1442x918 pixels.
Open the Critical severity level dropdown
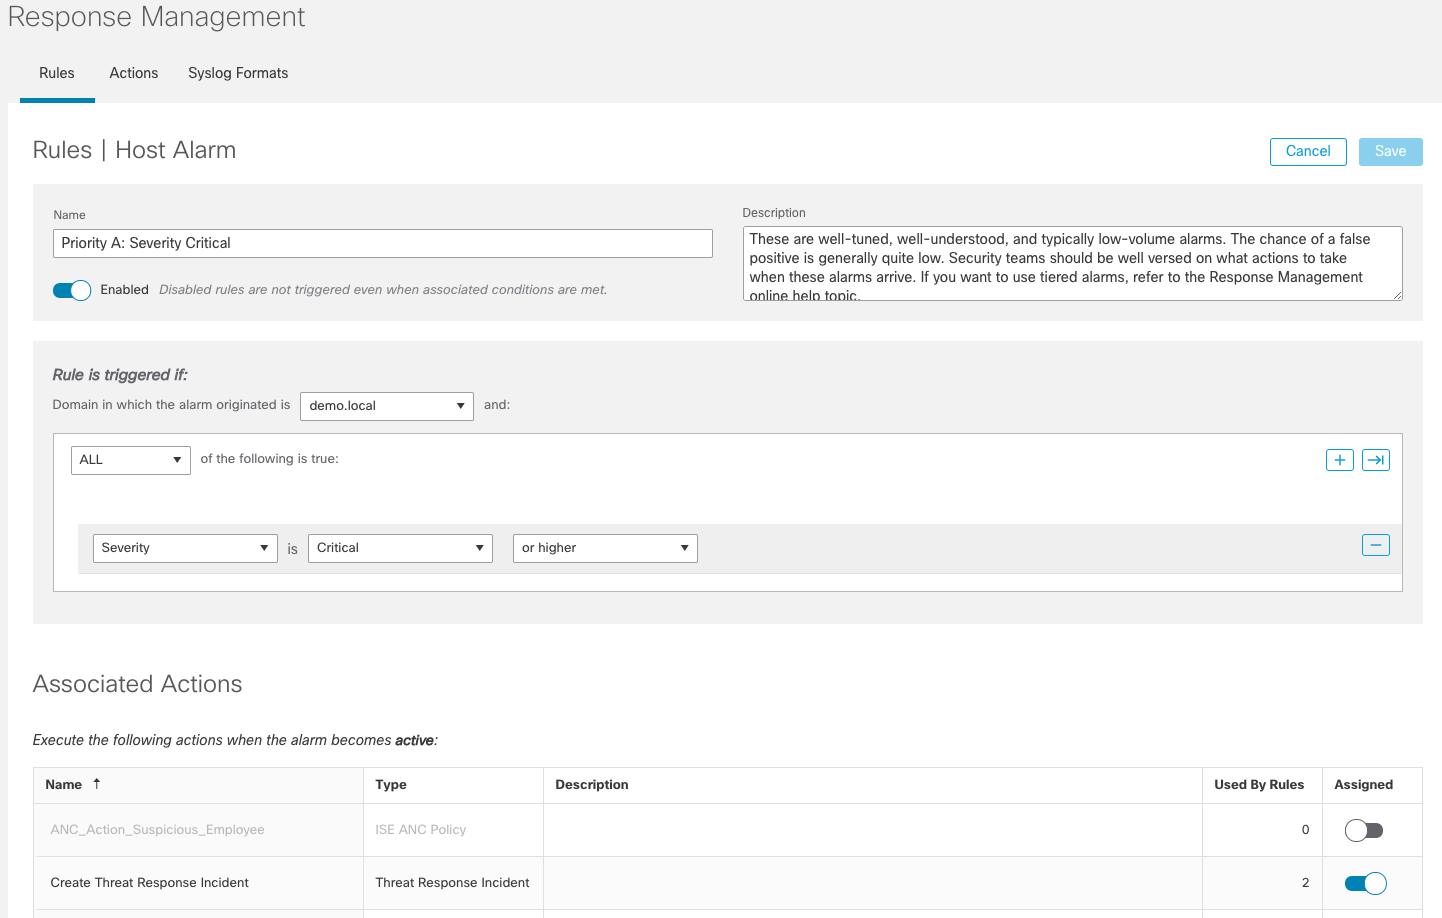pos(400,548)
